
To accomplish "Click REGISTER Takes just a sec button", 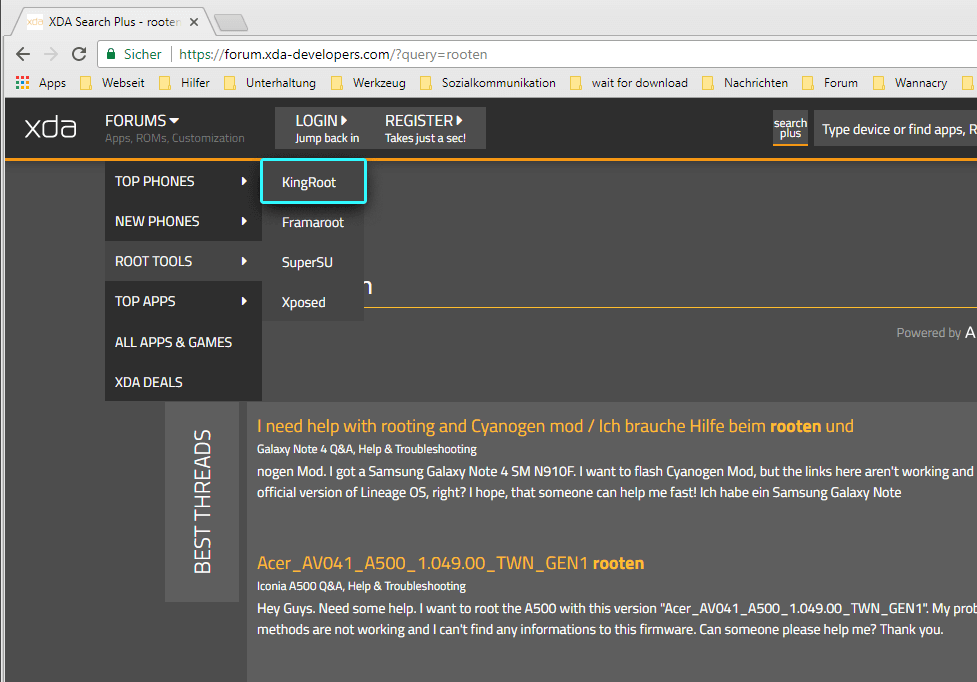I will point(425,128).
